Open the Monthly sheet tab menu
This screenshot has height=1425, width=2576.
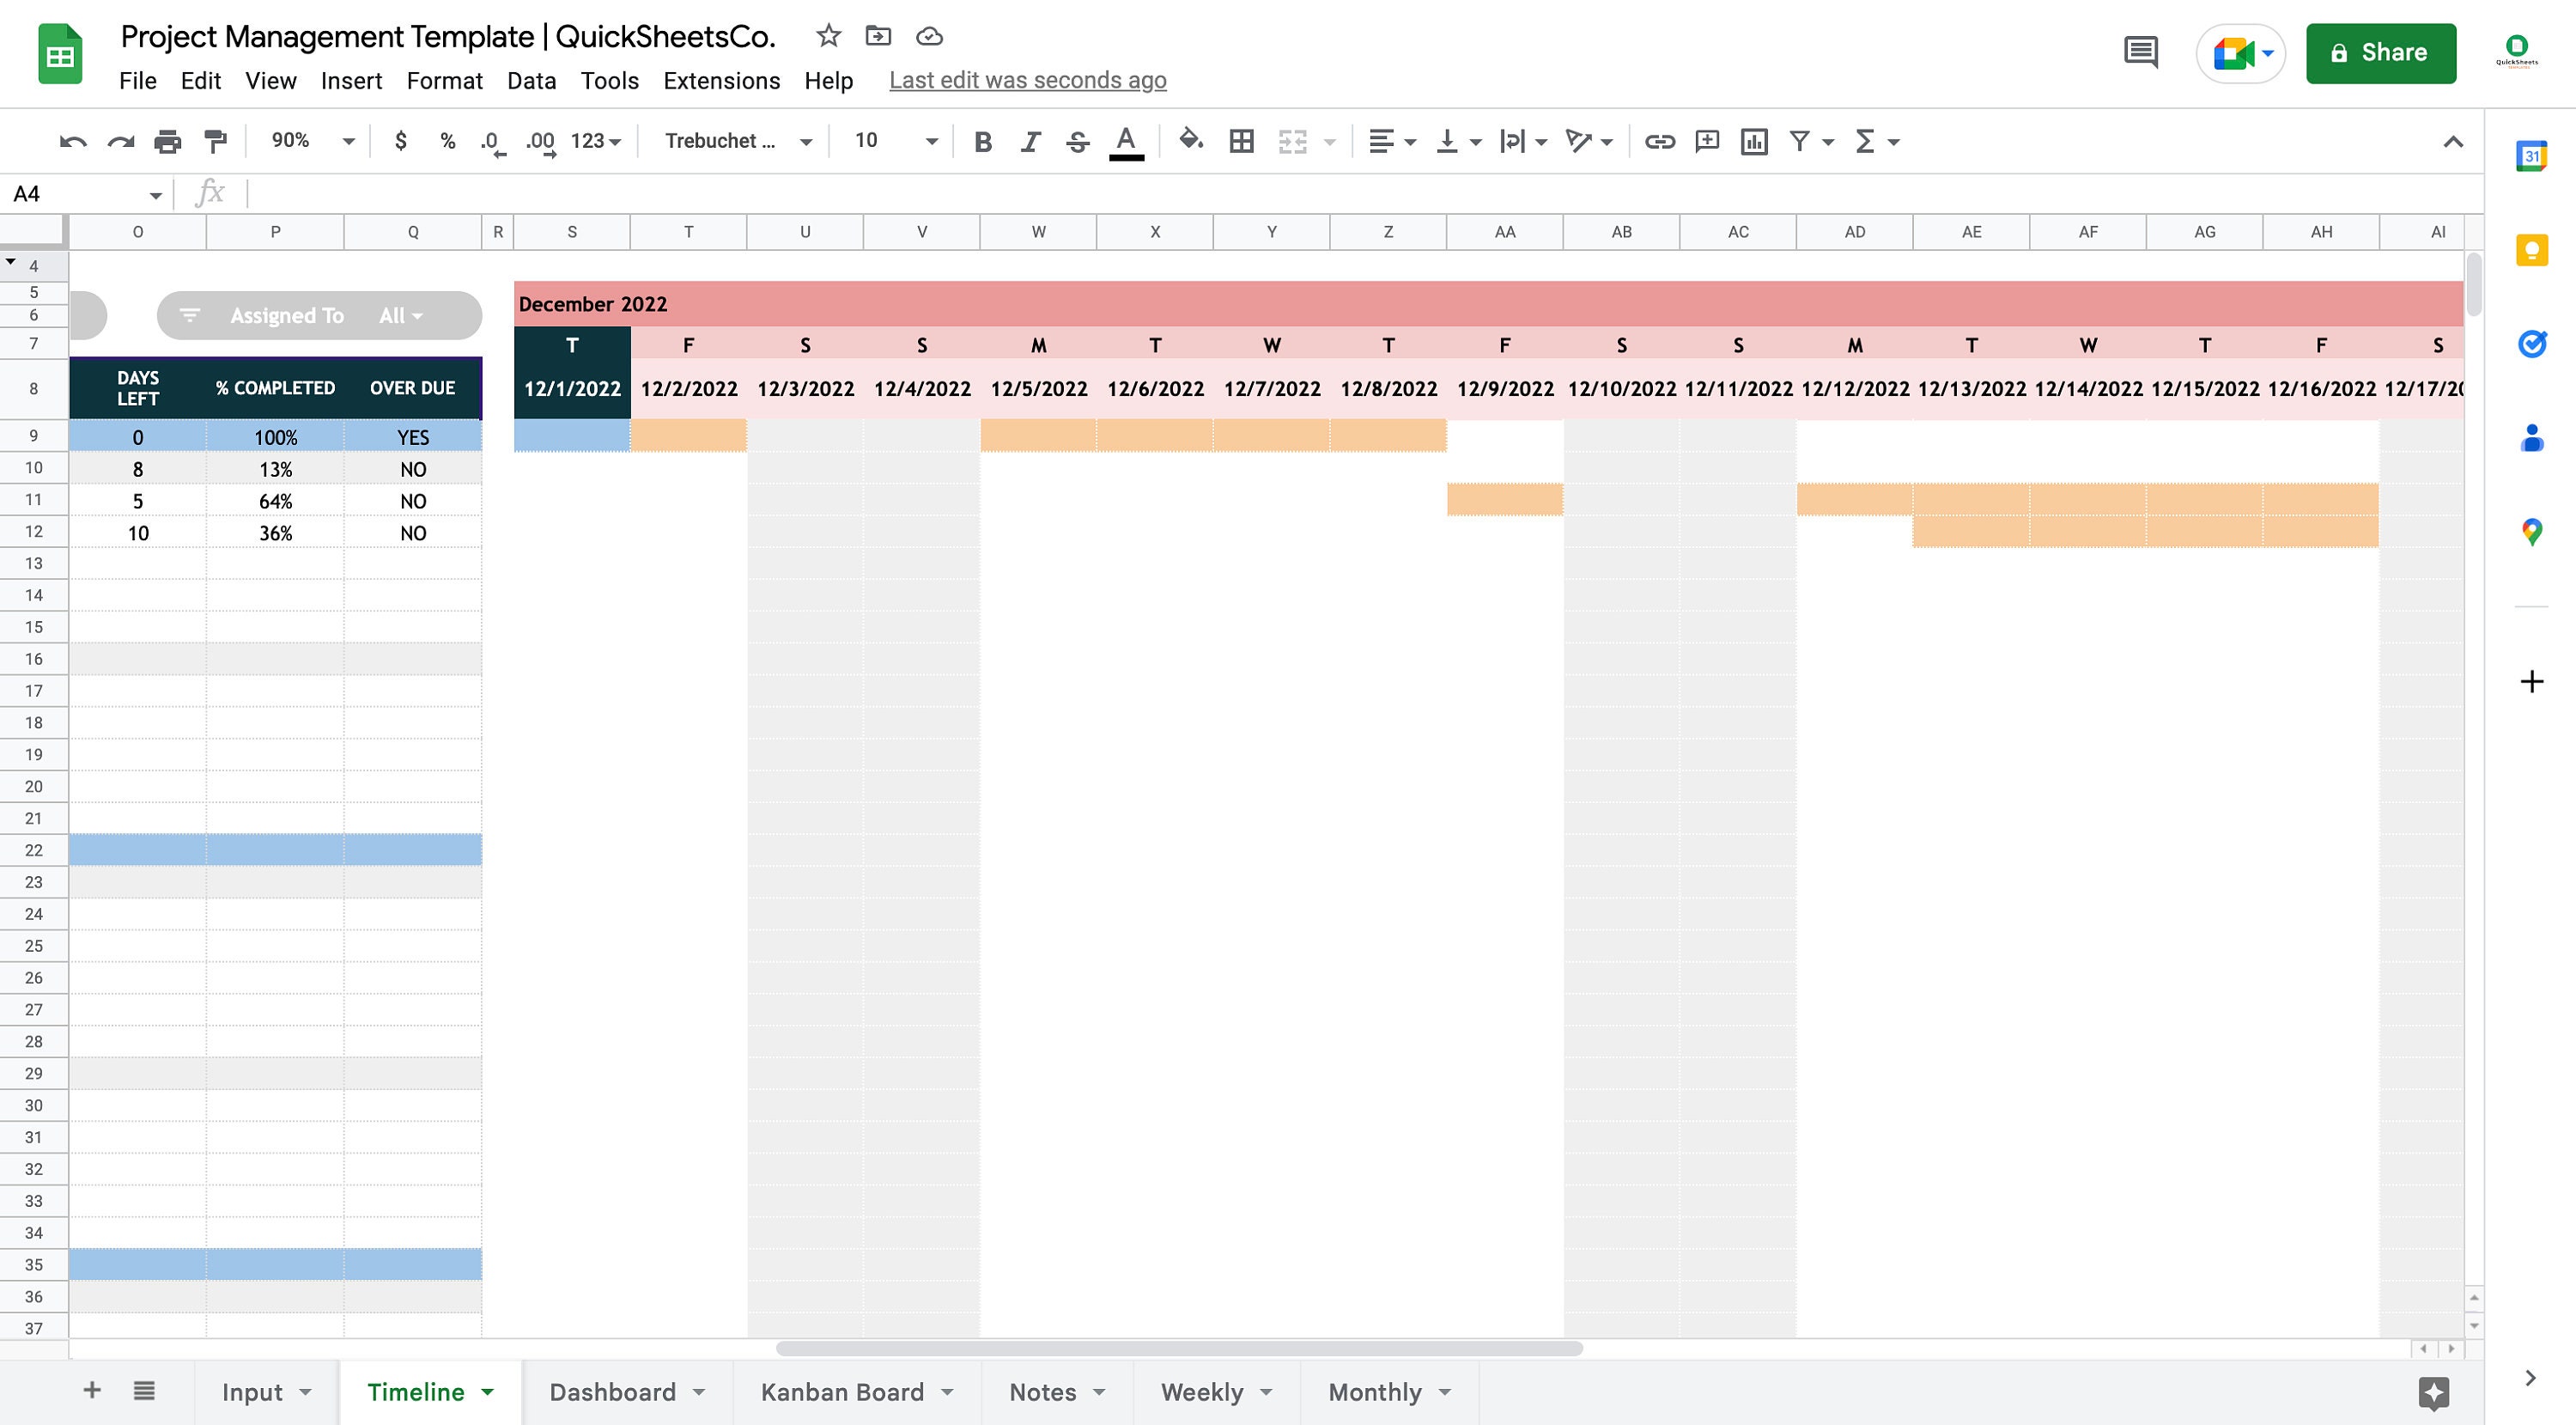[1444, 1391]
